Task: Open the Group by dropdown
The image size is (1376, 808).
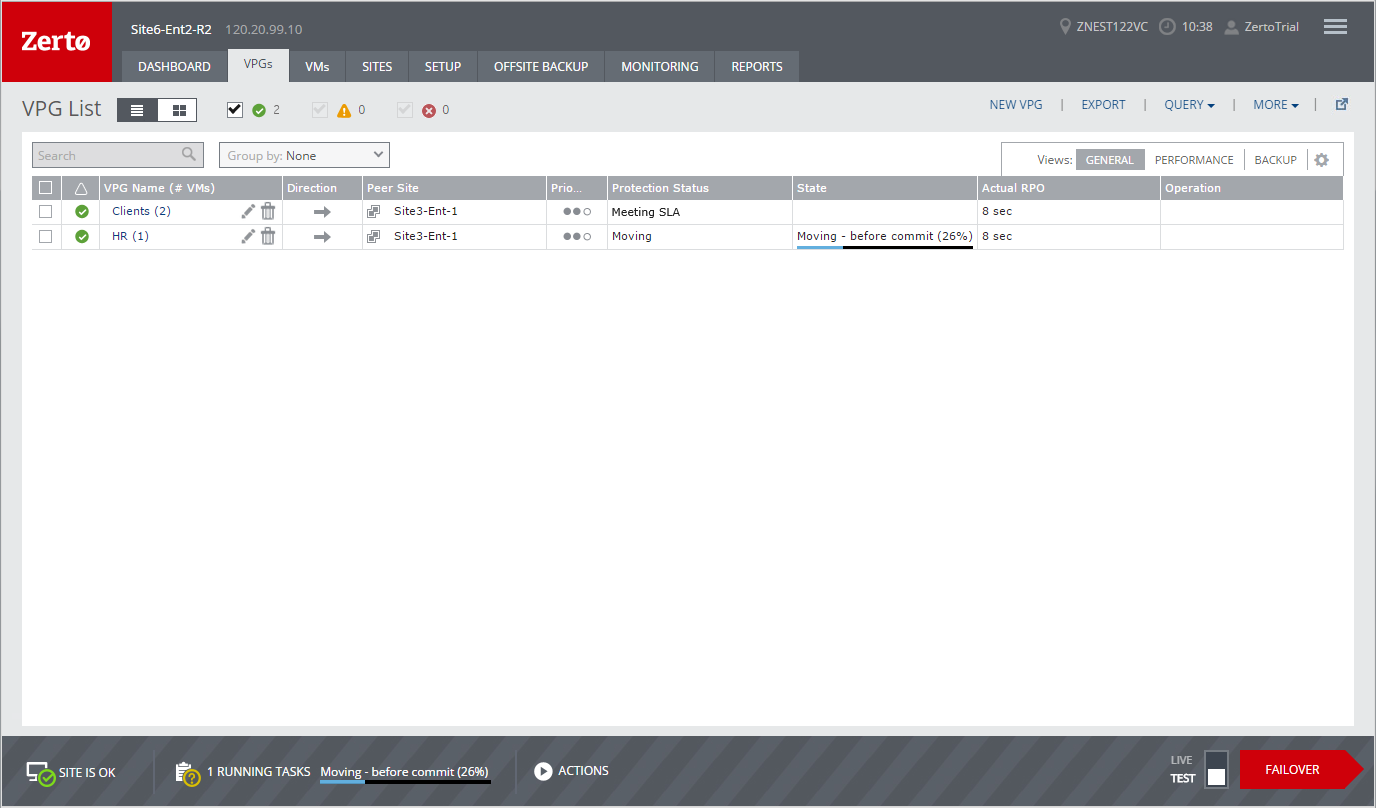Action: (304, 155)
